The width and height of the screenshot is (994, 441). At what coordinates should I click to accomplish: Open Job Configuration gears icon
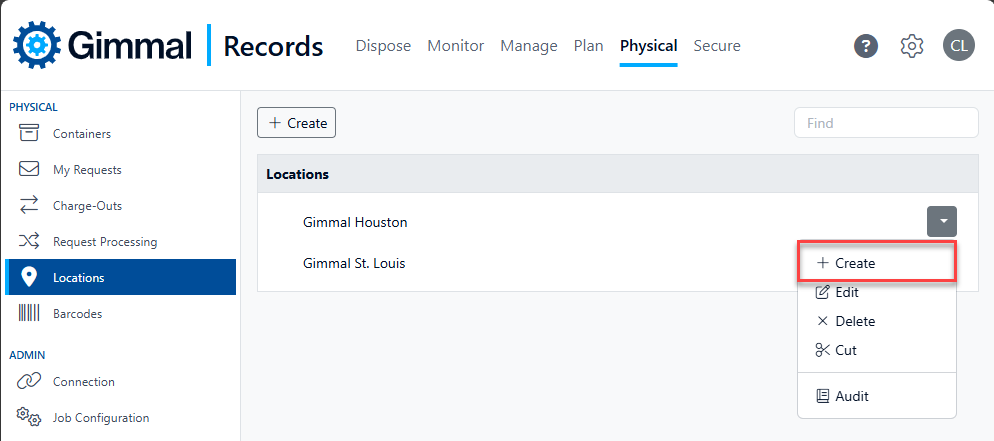(x=29, y=417)
